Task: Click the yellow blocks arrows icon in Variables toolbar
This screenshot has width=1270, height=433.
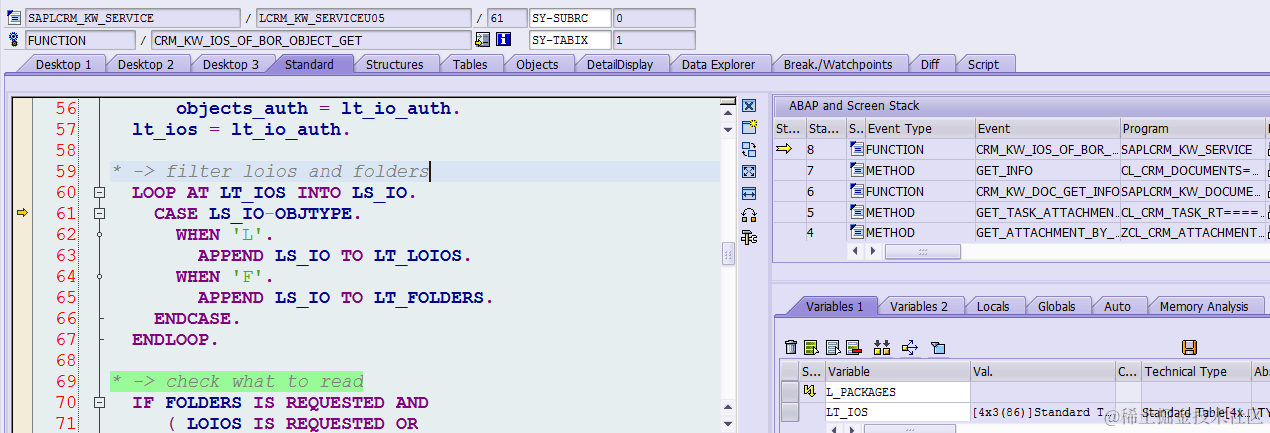Action: [x=882, y=347]
